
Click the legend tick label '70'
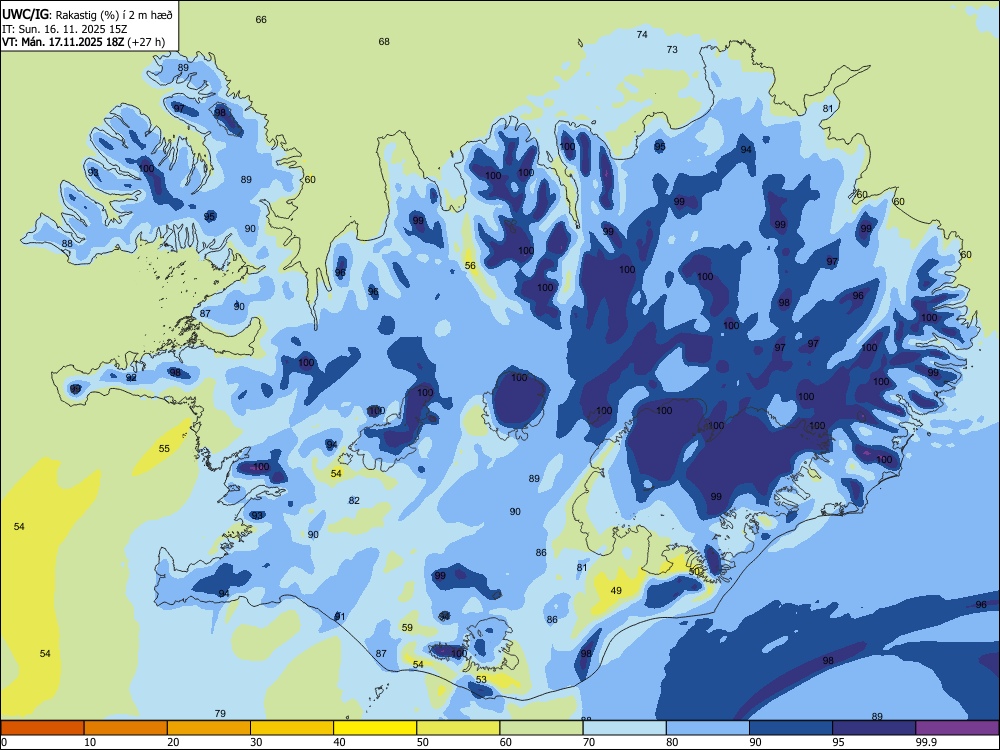(x=589, y=742)
